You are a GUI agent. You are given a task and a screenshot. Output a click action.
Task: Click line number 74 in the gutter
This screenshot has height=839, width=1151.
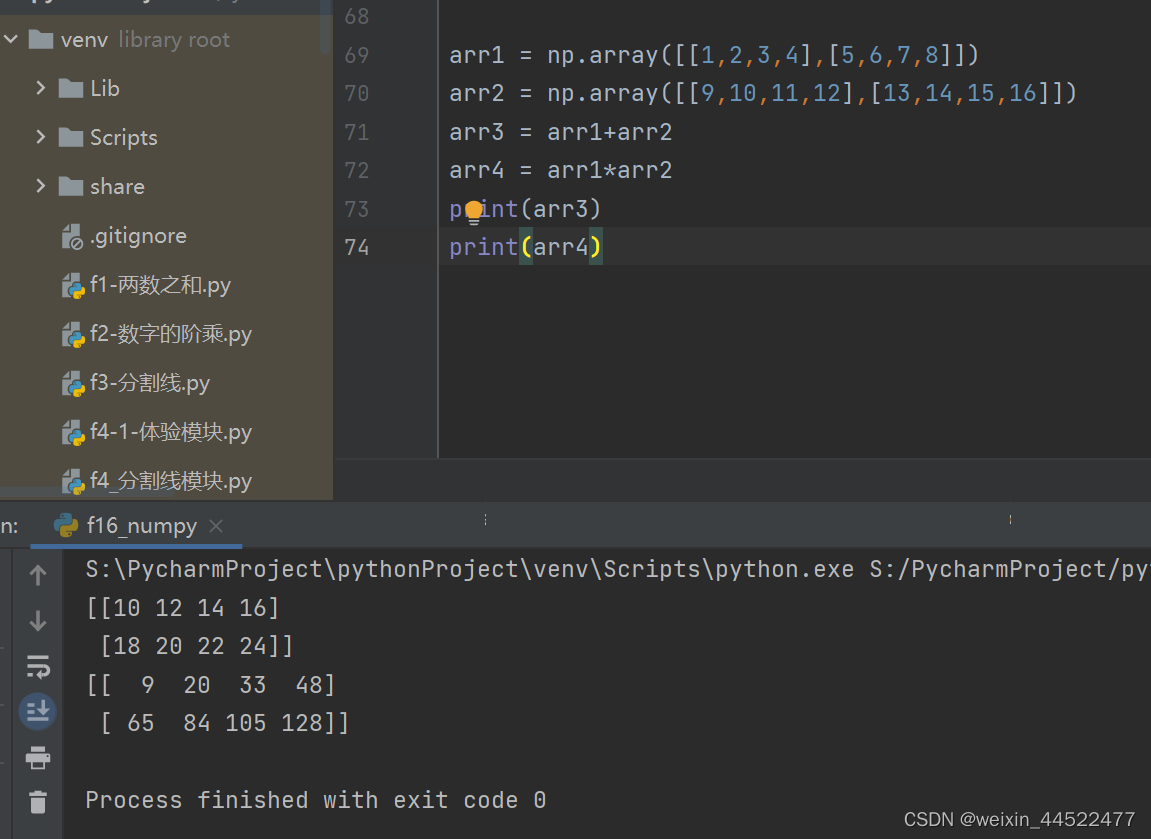[x=357, y=247]
